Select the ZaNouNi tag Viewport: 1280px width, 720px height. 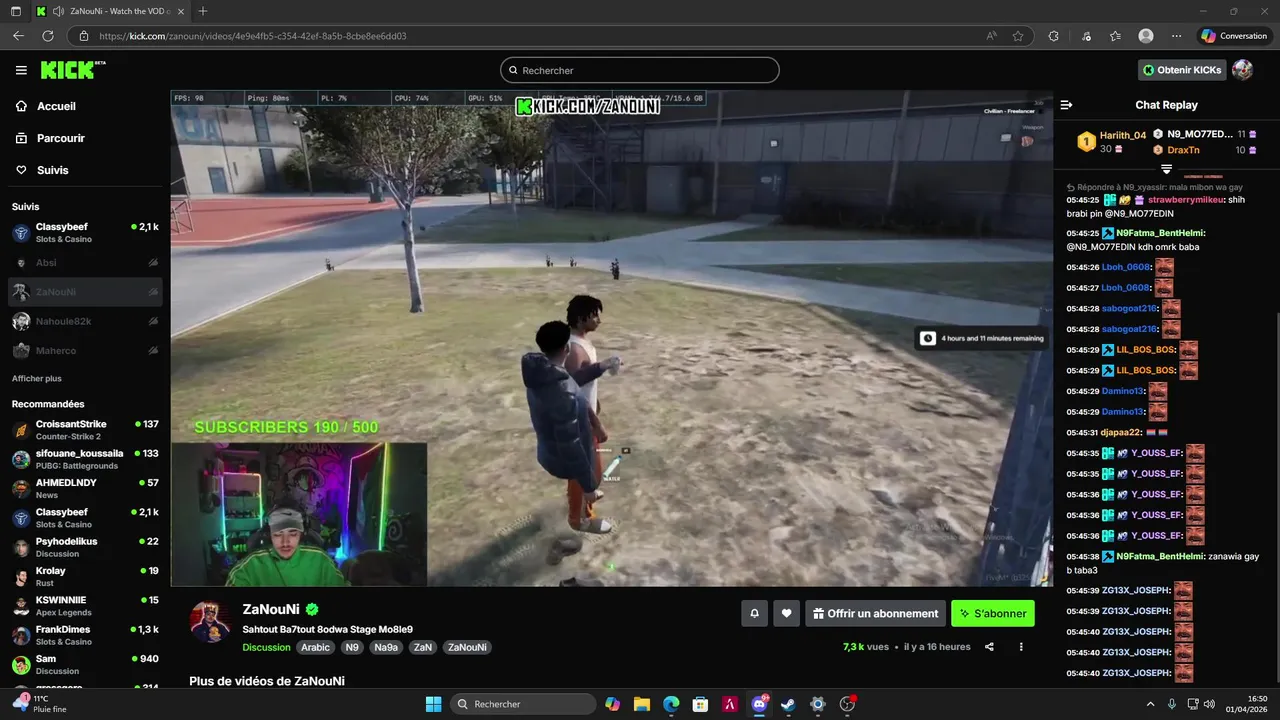coord(467,647)
